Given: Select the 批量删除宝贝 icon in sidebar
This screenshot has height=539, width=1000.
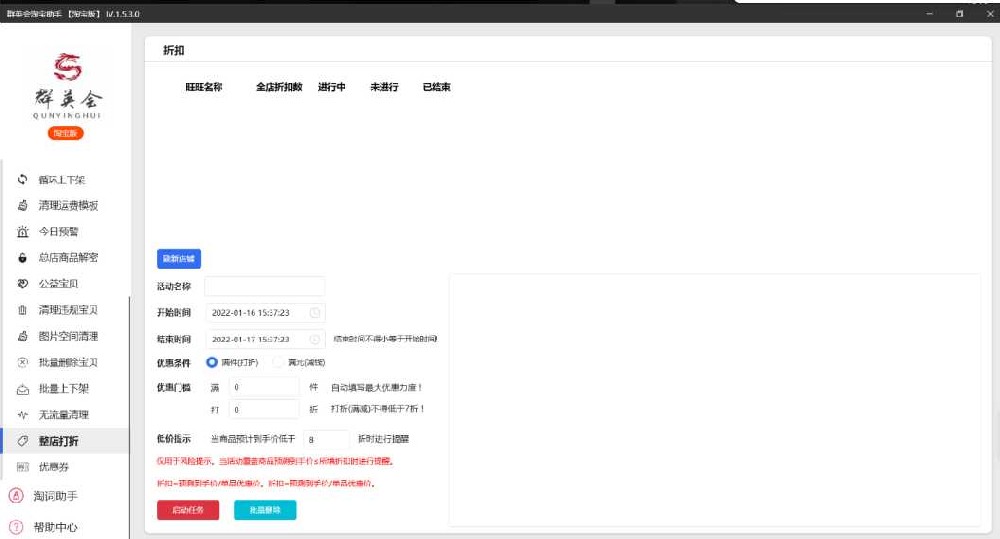Looking at the screenshot, I should coord(23,362).
